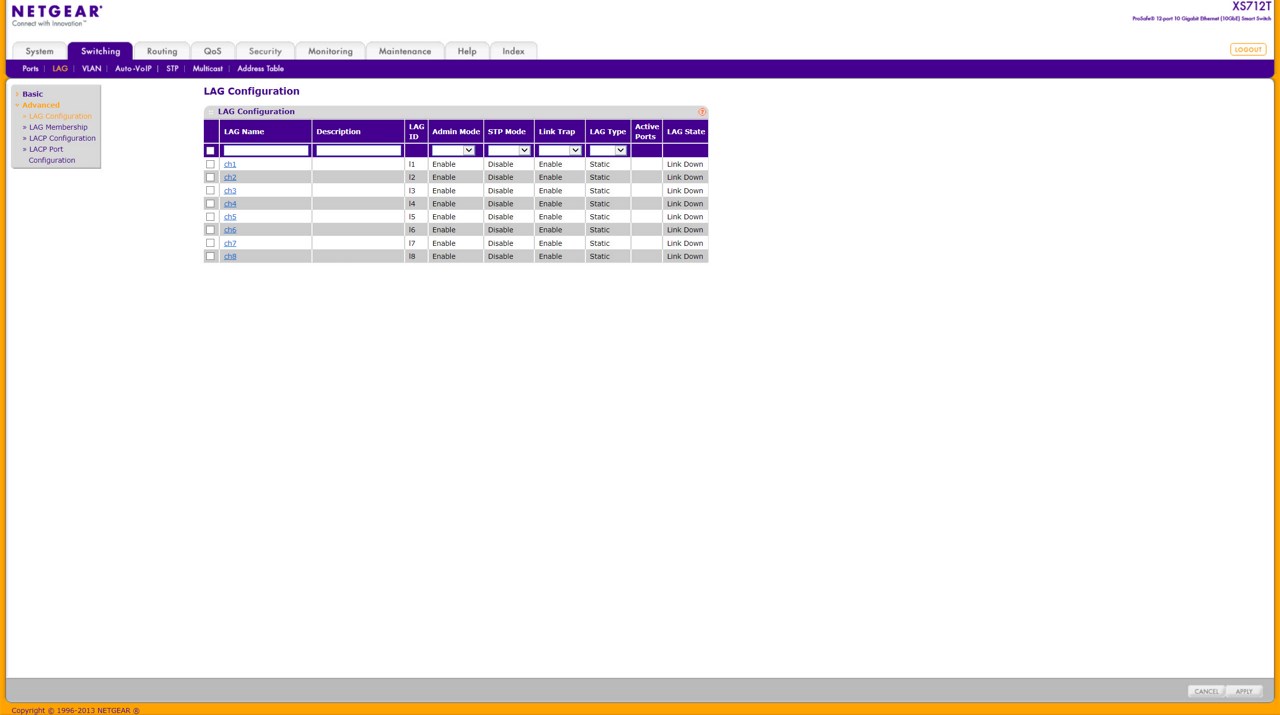Collapse the Advanced section in sidebar
1280x715 pixels.
coord(40,105)
